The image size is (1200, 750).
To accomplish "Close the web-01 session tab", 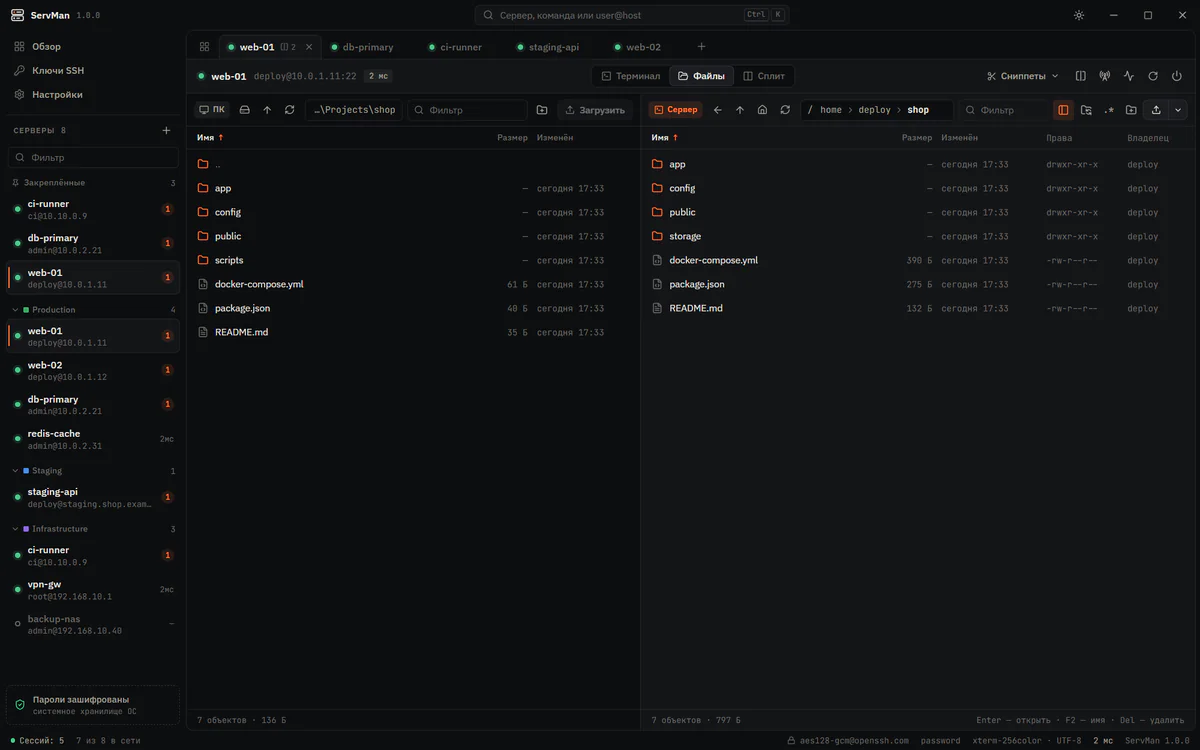I will tap(309, 47).
